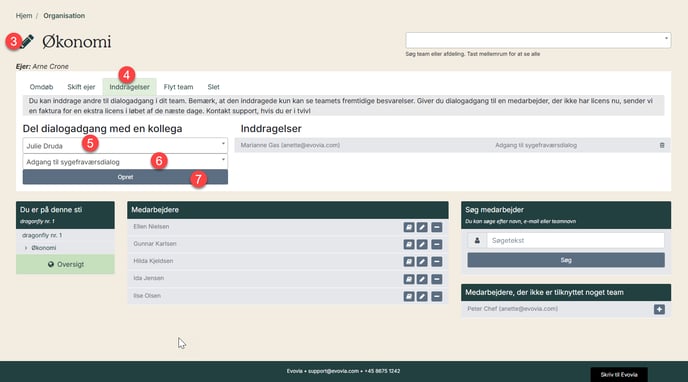Screen dimensions: 688x382
Task: Click the Ilse Olsen employee name
Action: tap(147, 296)
